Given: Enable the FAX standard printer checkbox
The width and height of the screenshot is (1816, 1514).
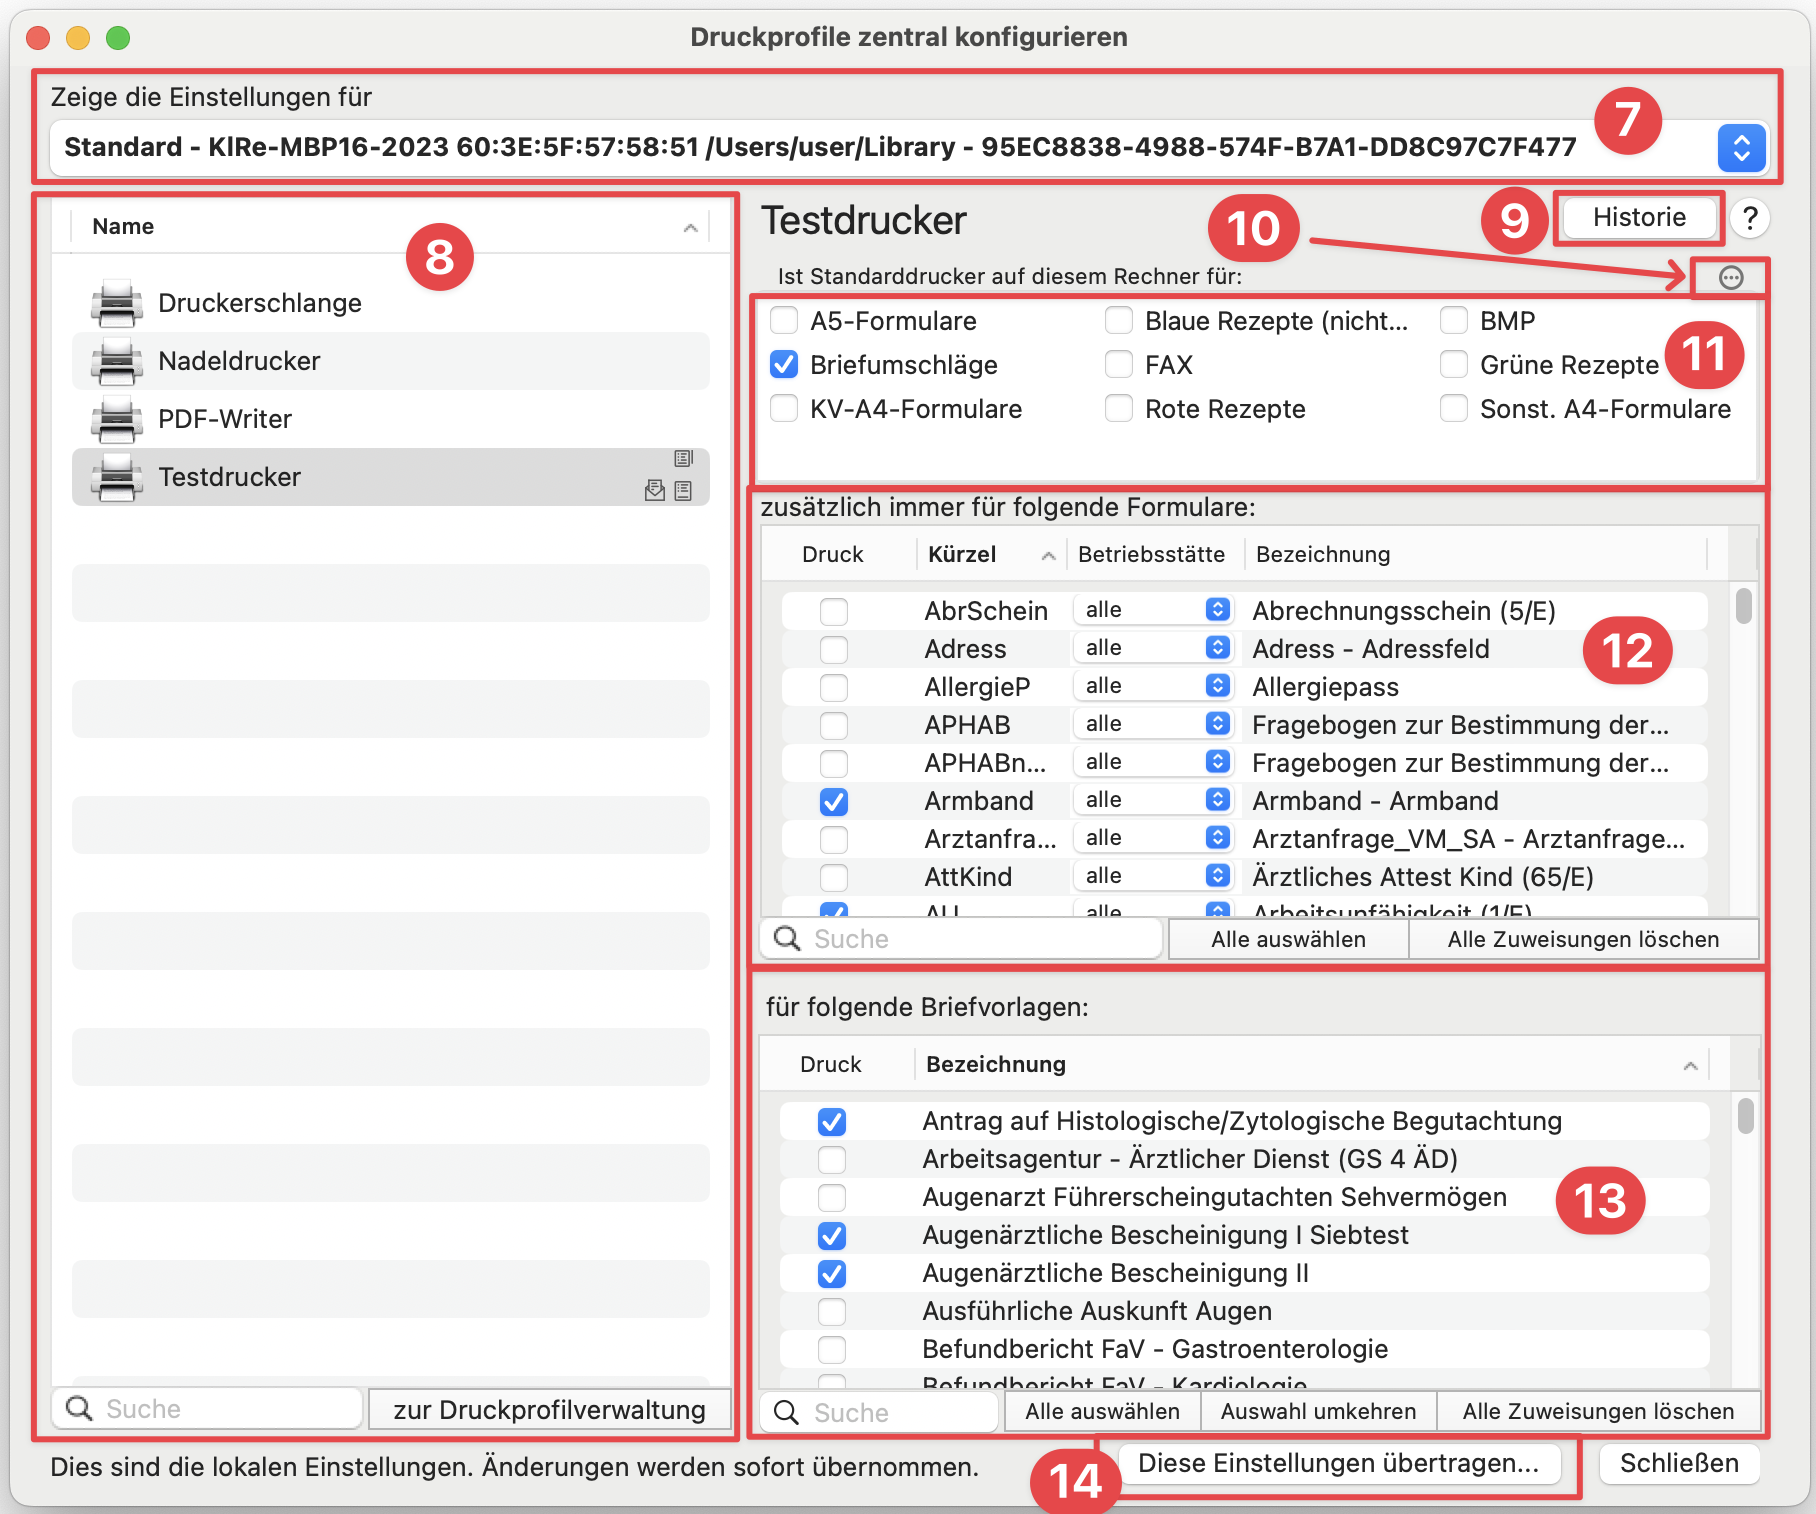Looking at the screenshot, I should tap(1119, 364).
